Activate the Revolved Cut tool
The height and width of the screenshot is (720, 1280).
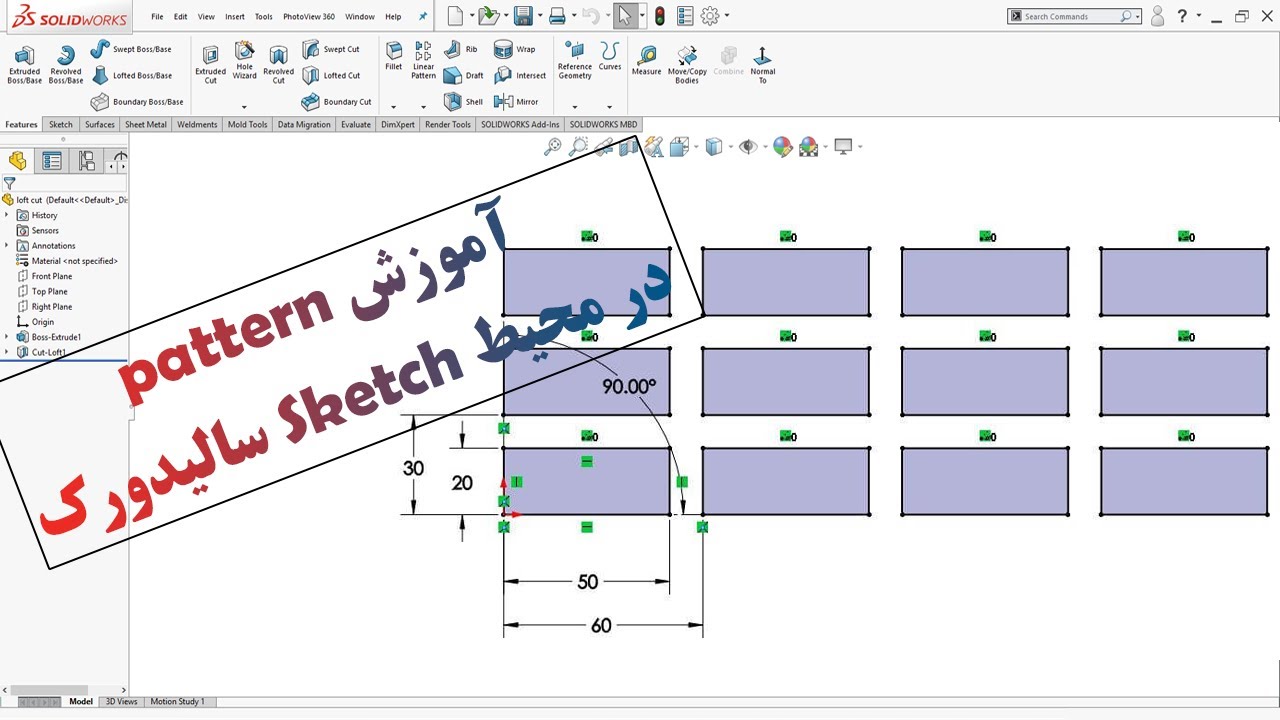click(x=278, y=64)
